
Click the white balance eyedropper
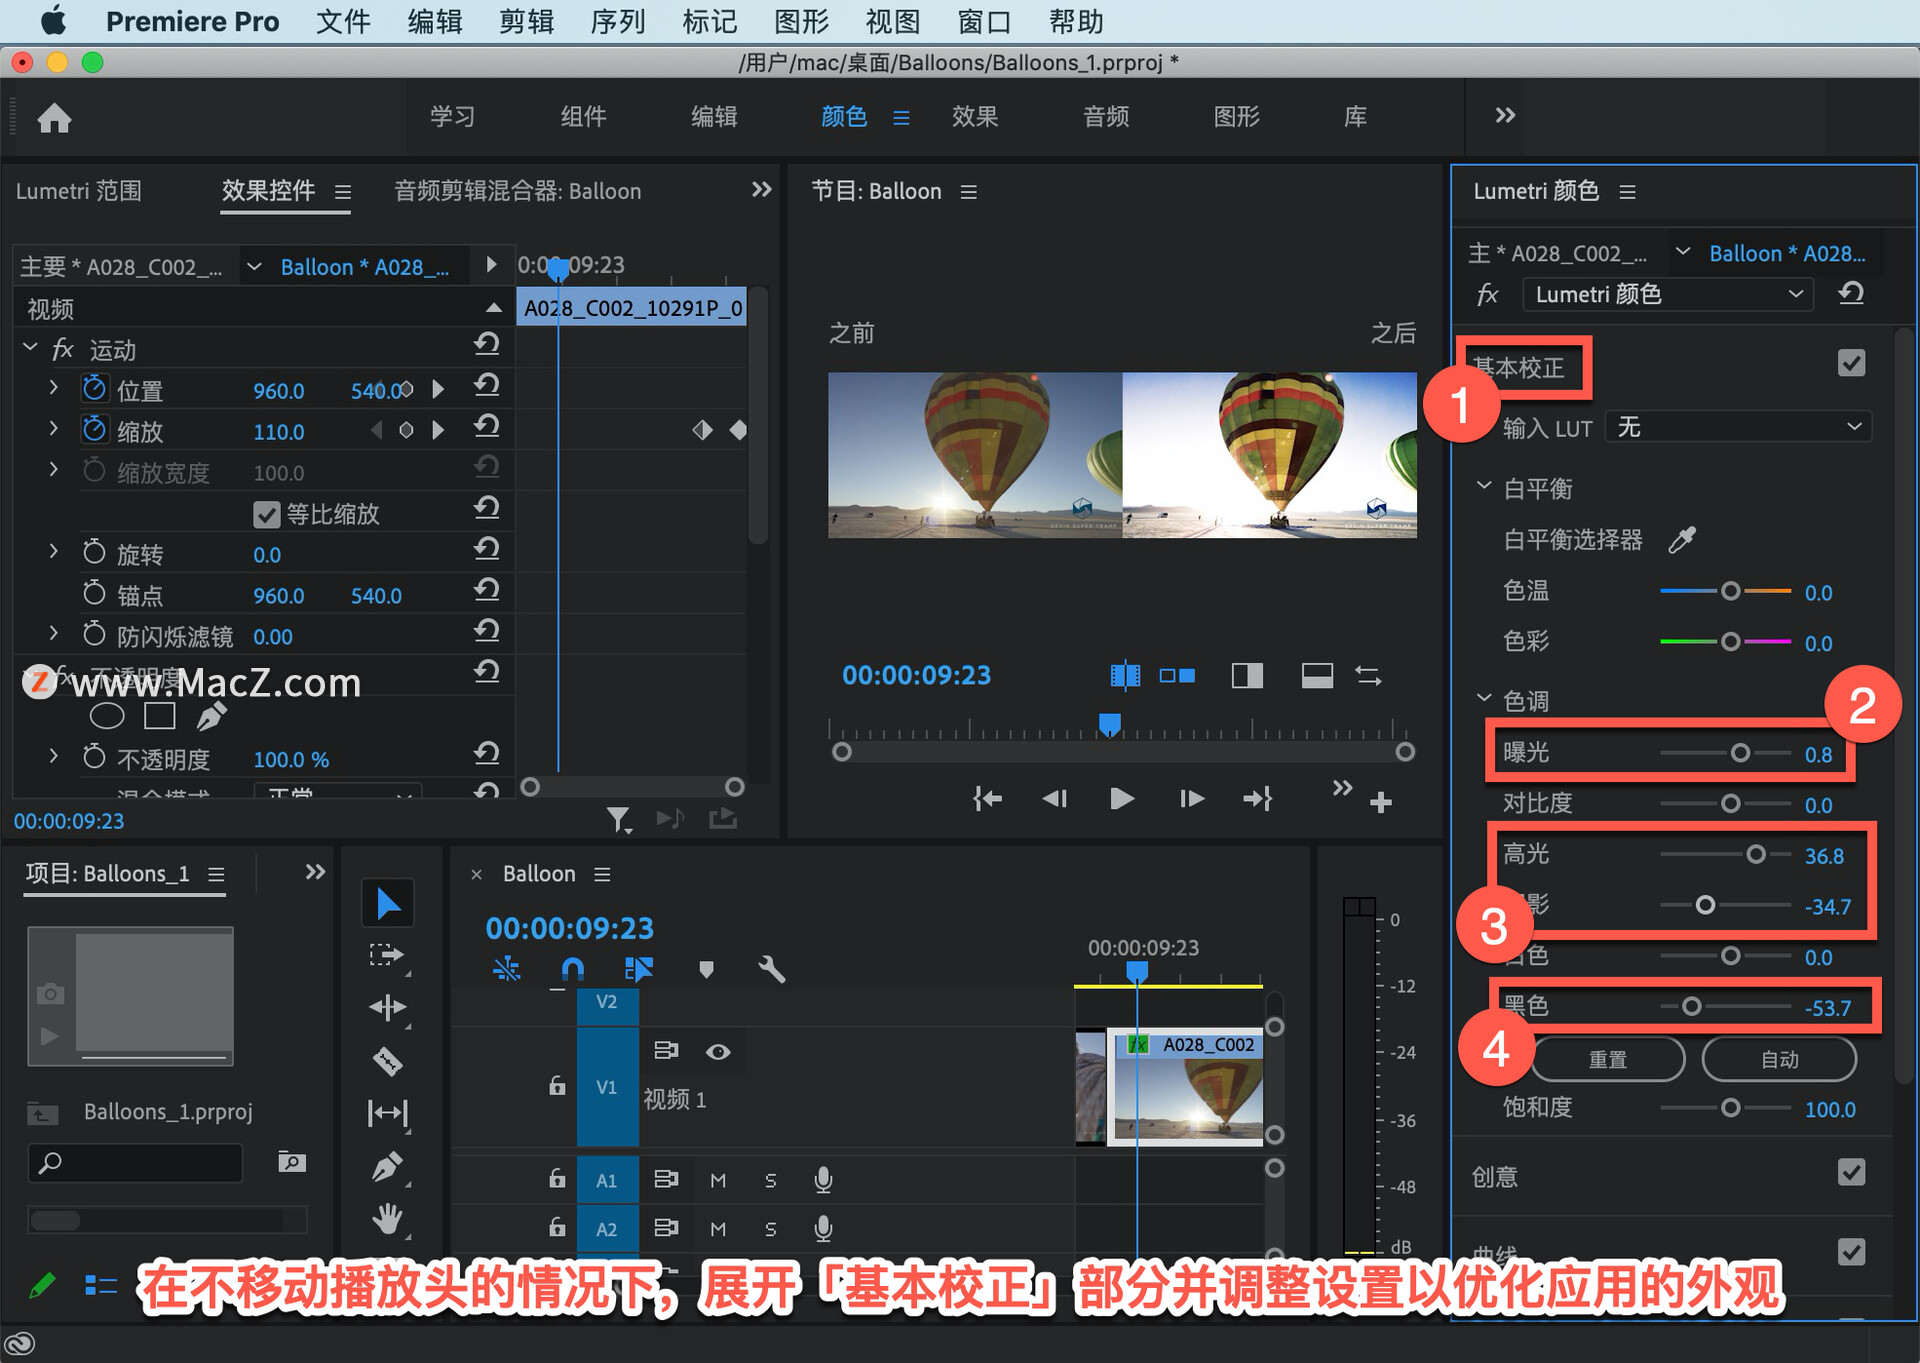click(1682, 540)
